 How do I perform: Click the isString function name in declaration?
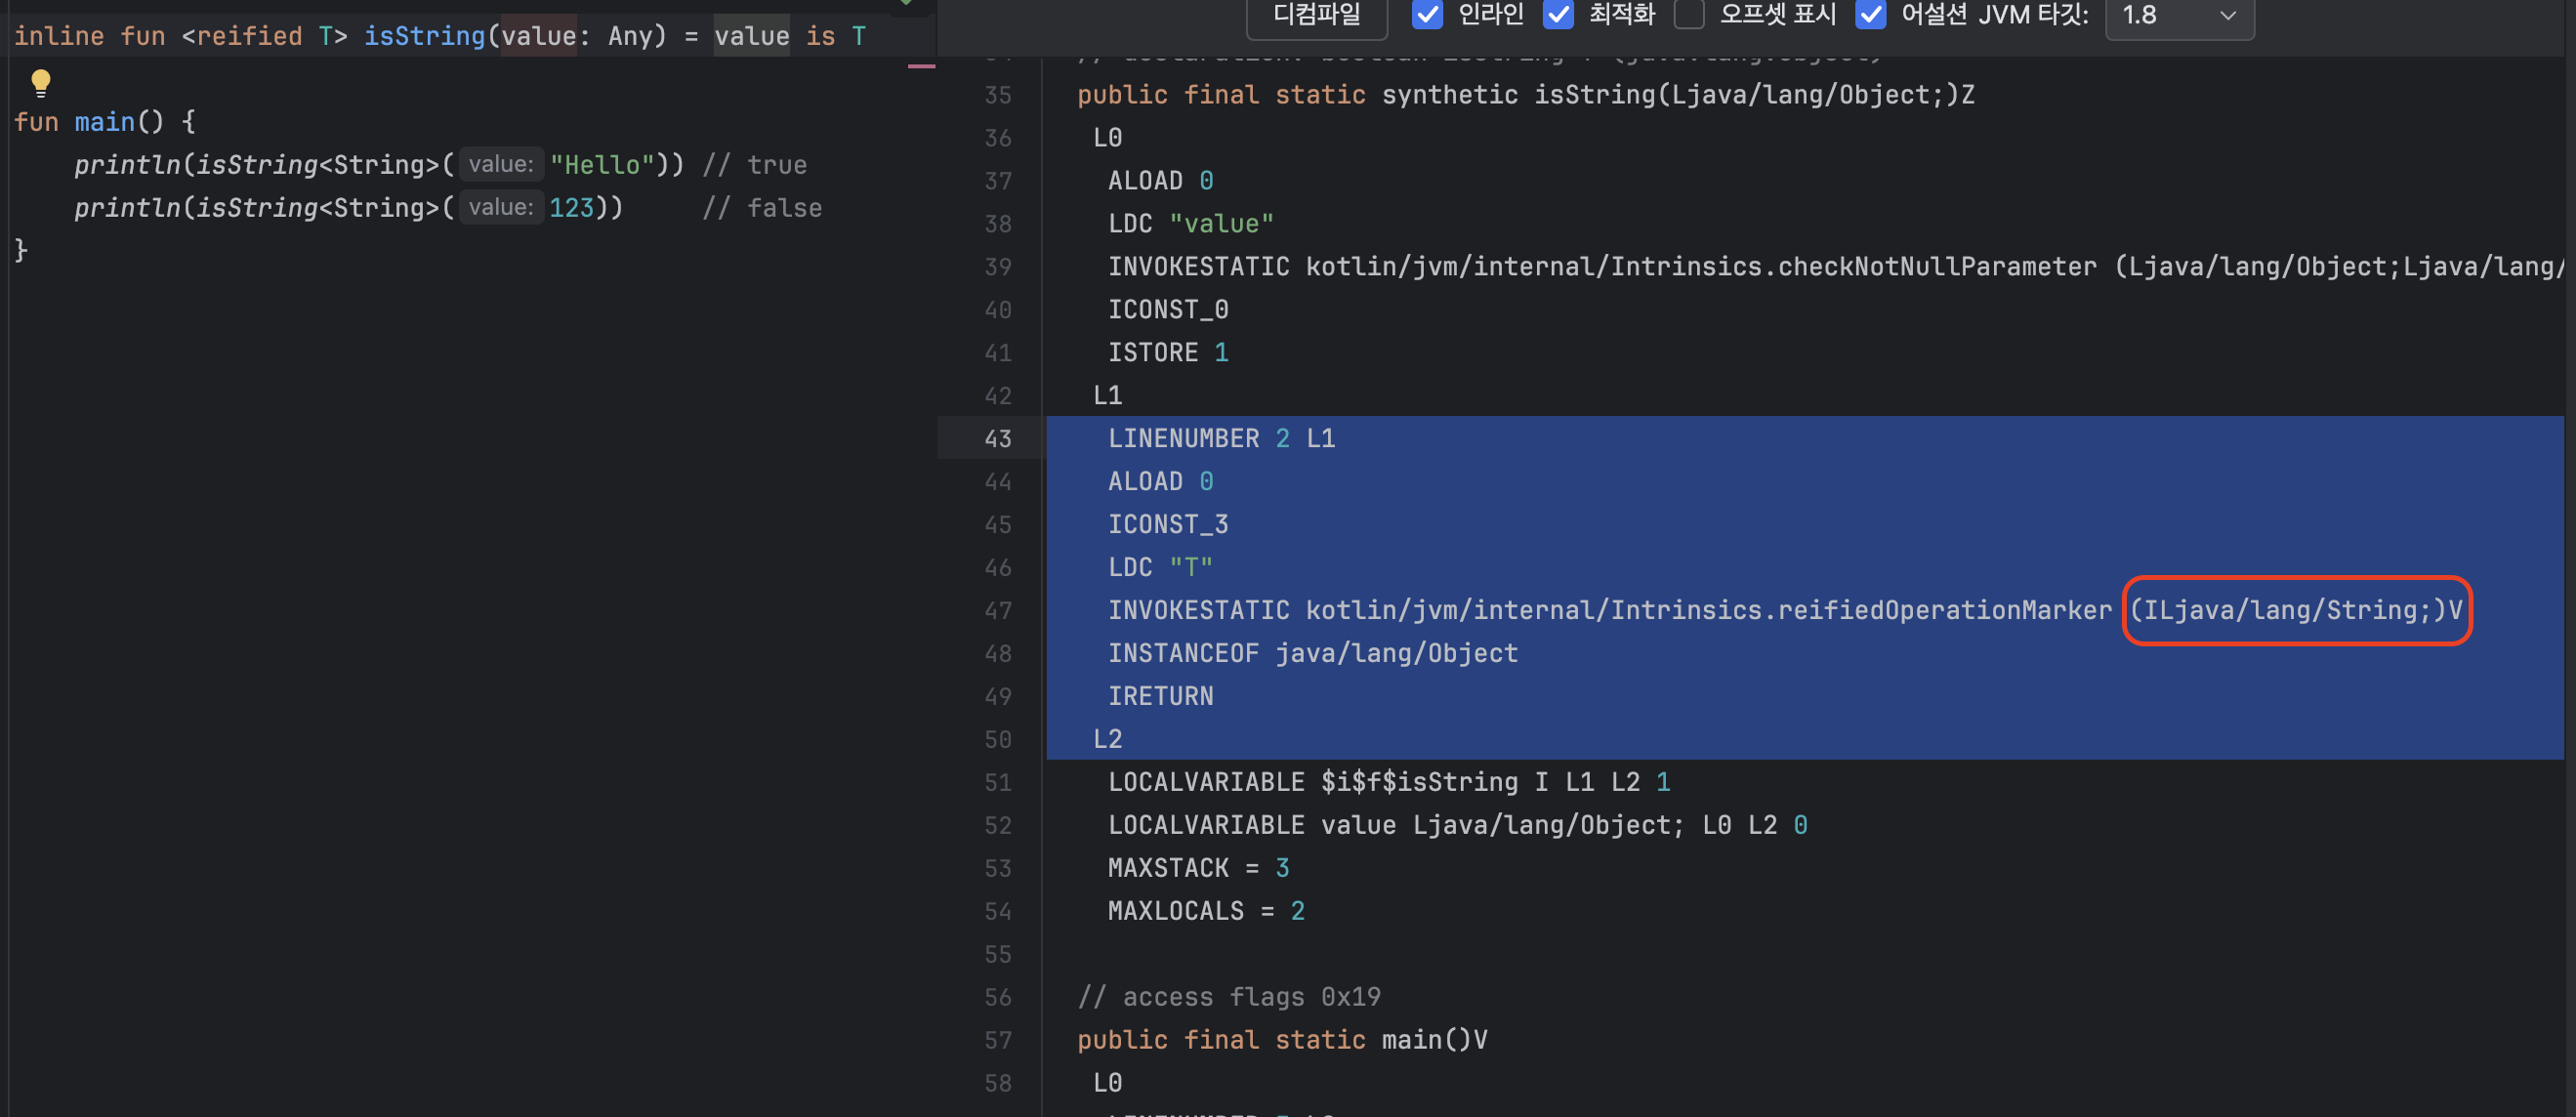tap(423, 37)
